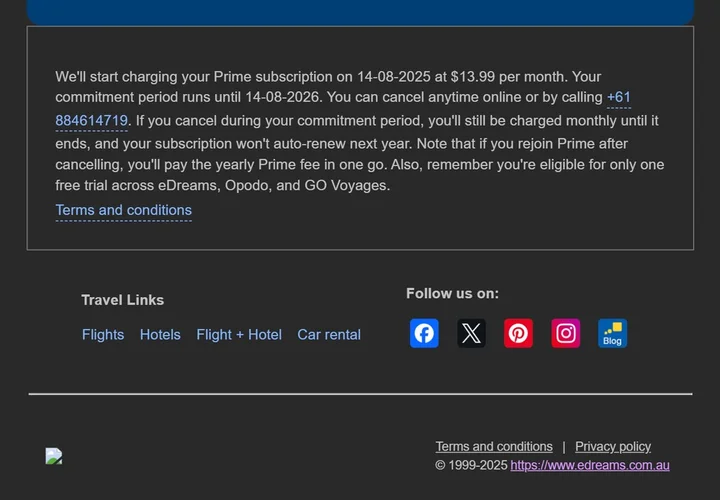Go to the Flights travel link

tap(103, 335)
